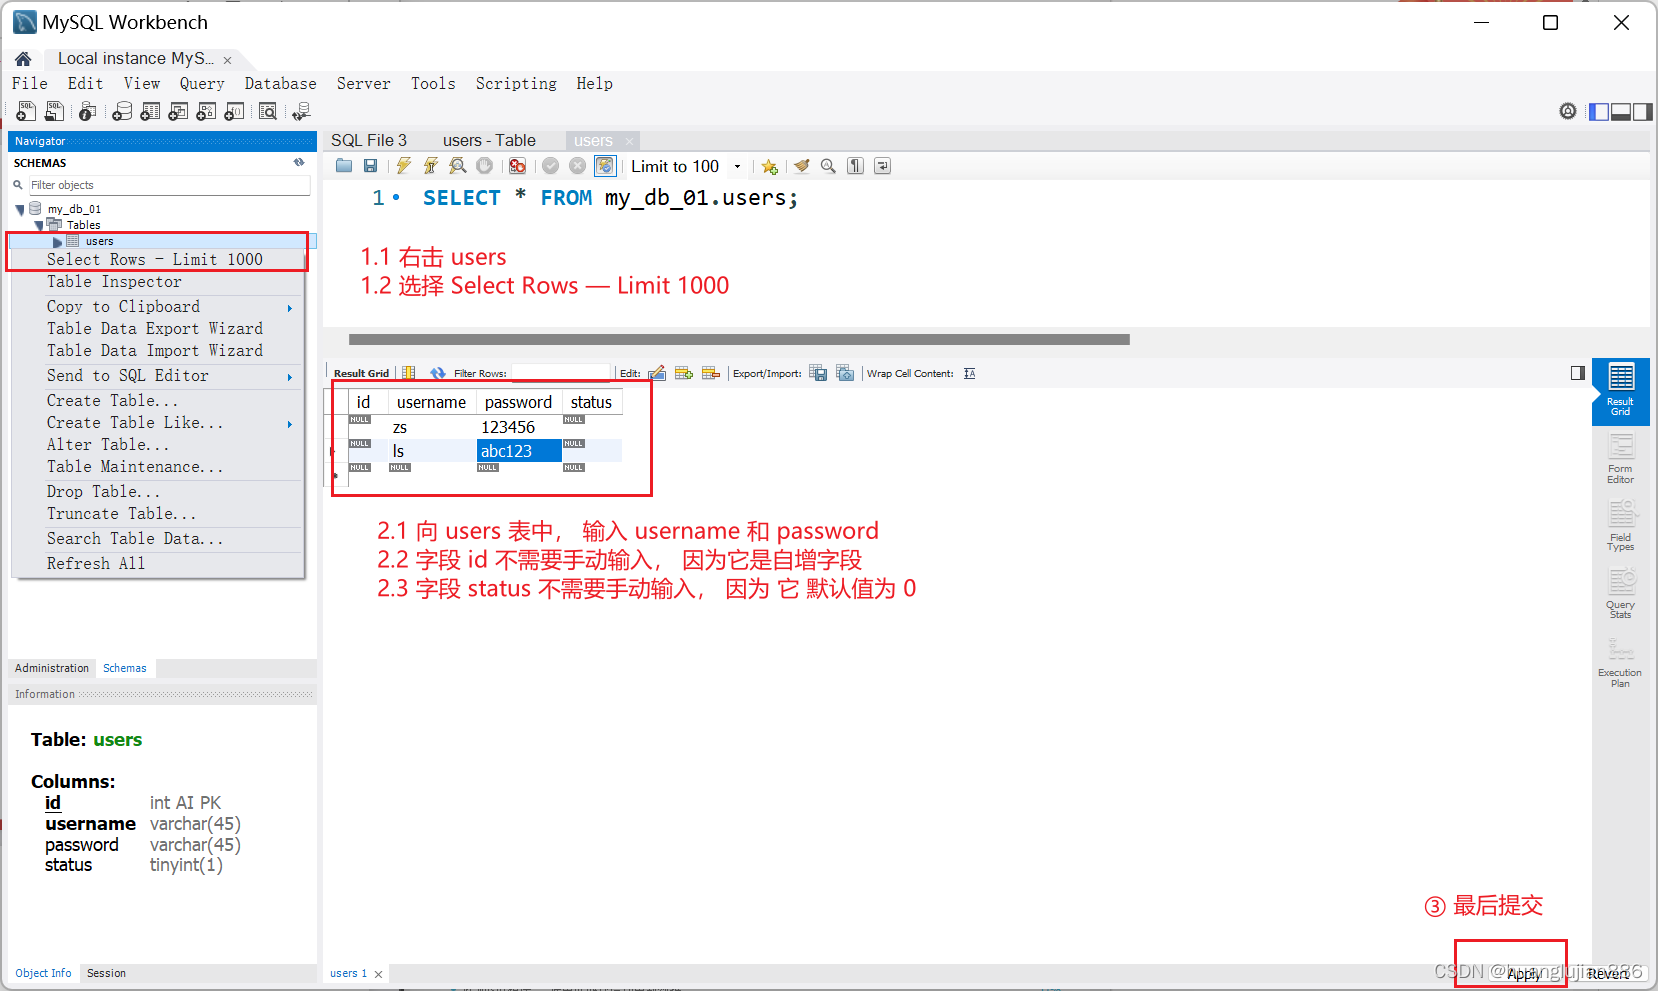Create new stored procedure icon

pos(206,111)
